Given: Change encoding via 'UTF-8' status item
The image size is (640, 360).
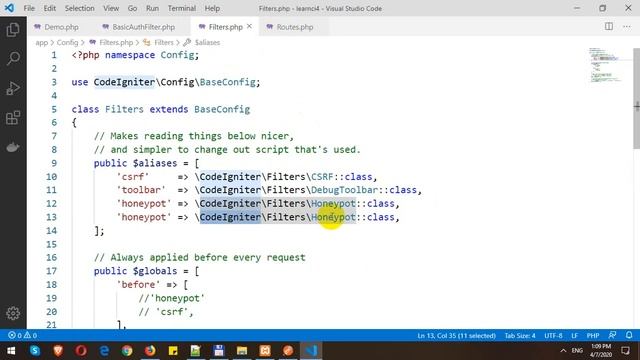Looking at the screenshot, I should pos(553,336).
